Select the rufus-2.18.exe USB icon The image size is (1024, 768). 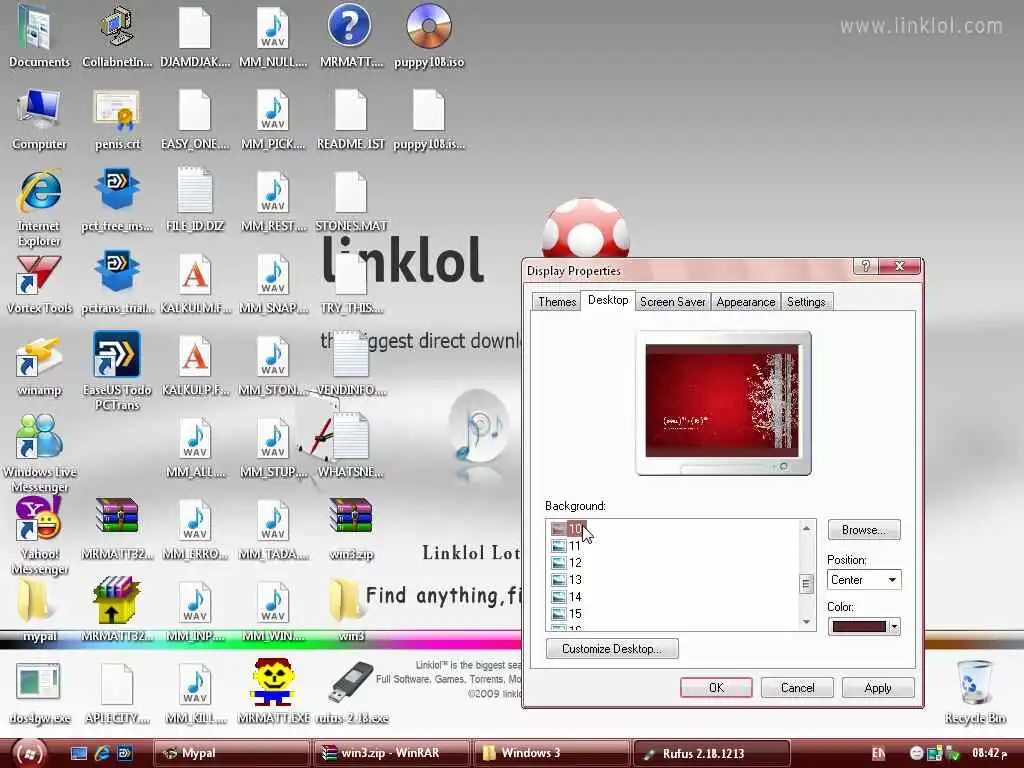point(352,694)
